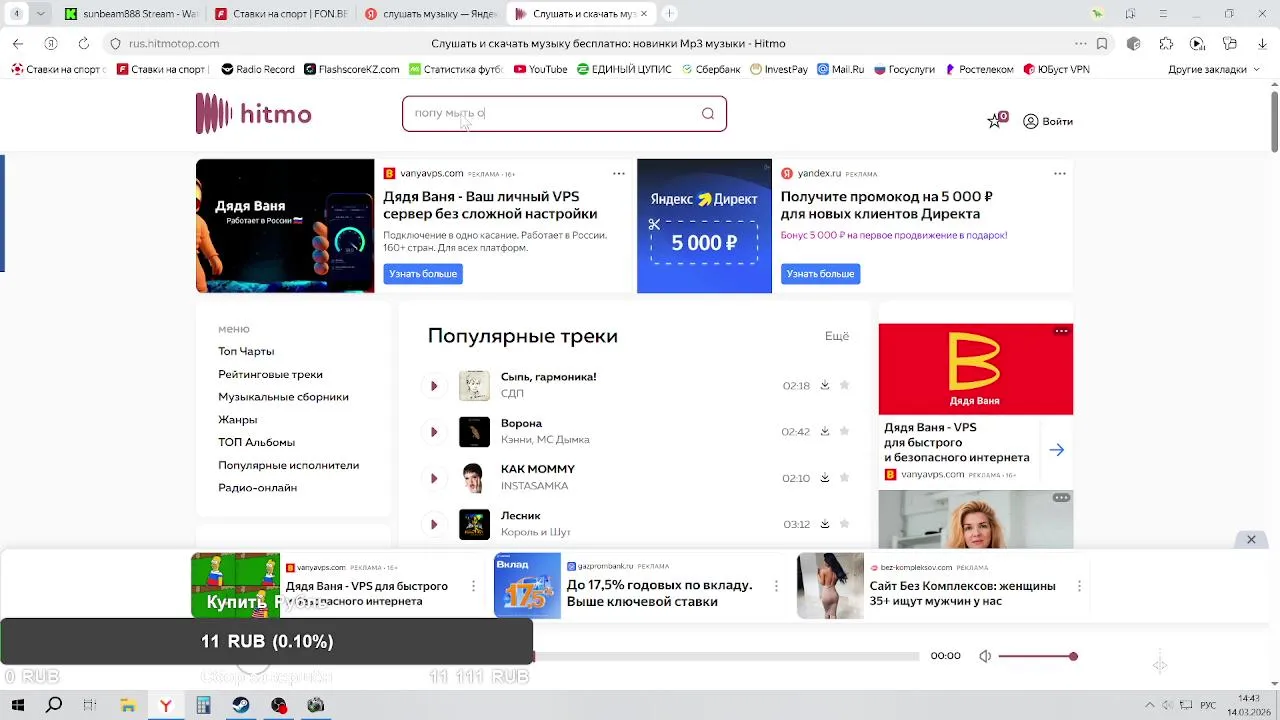The image size is (1280, 720).
Task: Download the track КАК MOMMY
Action: click(x=825, y=477)
